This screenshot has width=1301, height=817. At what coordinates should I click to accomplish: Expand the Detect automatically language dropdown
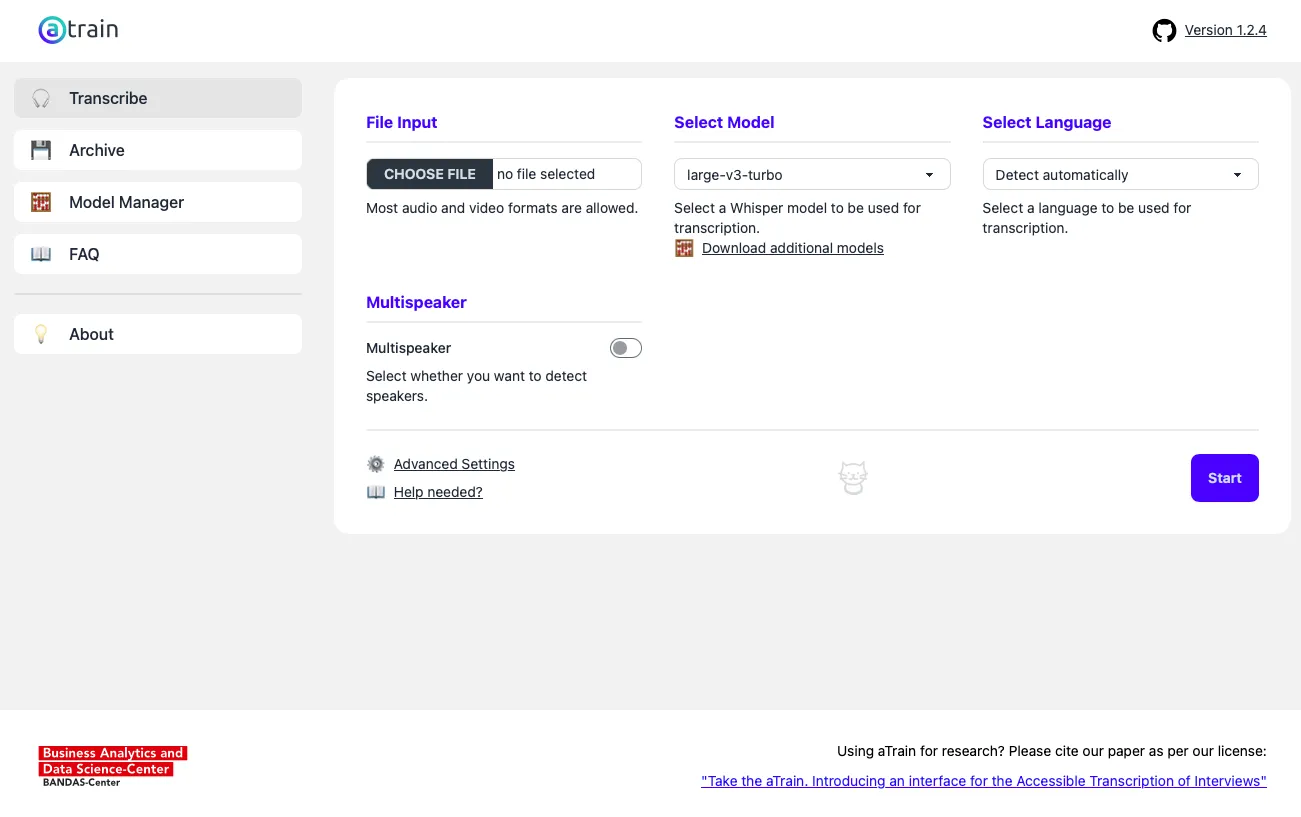pos(1120,175)
